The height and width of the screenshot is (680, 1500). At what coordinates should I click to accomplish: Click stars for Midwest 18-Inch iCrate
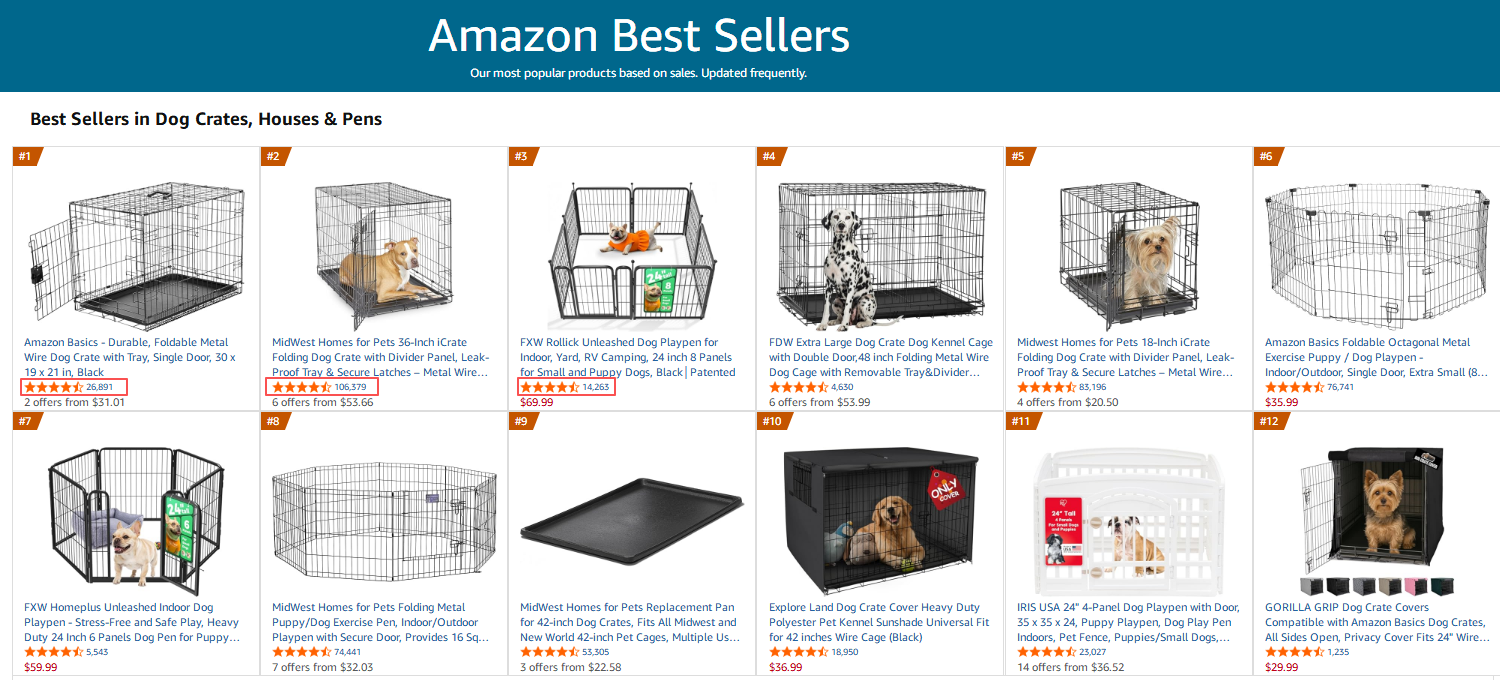[1046, 387]
